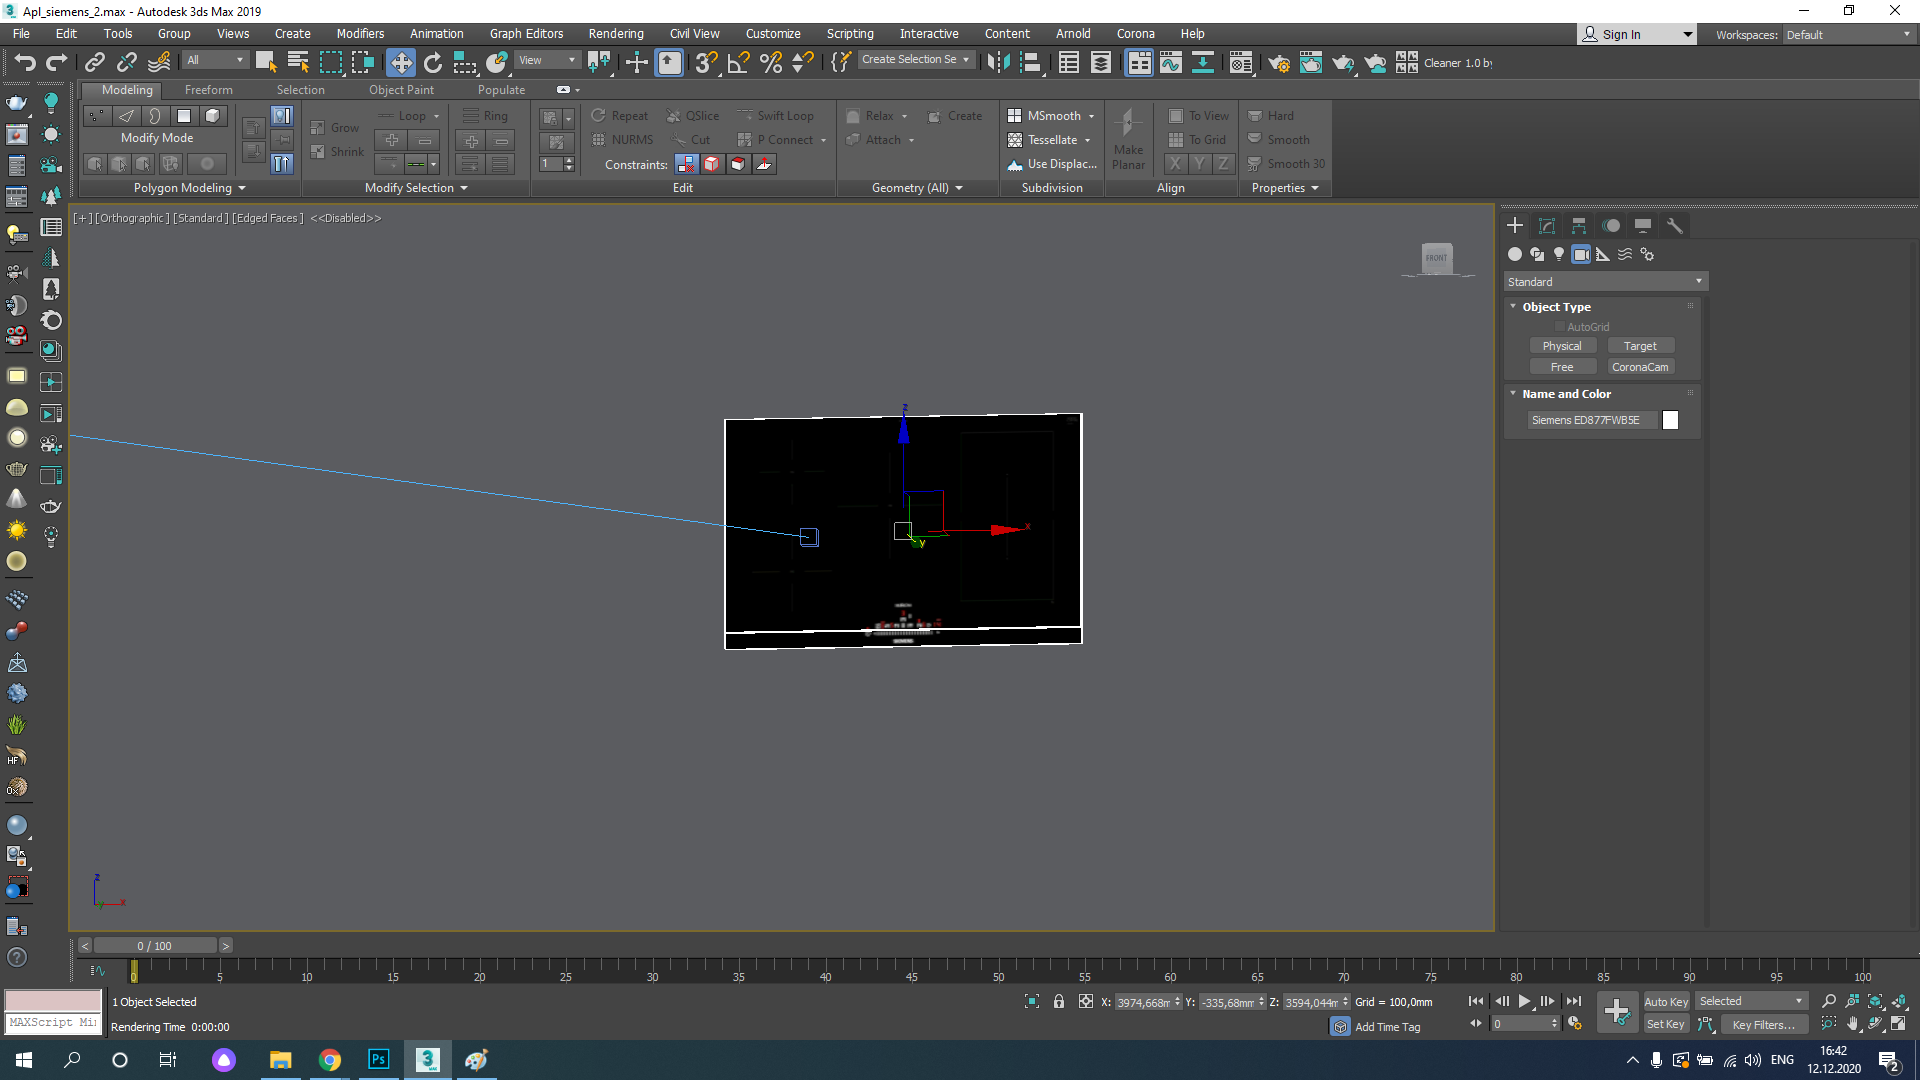Click the time slider 0 / 100 handle
The width and height of the screenshot is (1920, 1080).
click(x=155, y=946)
